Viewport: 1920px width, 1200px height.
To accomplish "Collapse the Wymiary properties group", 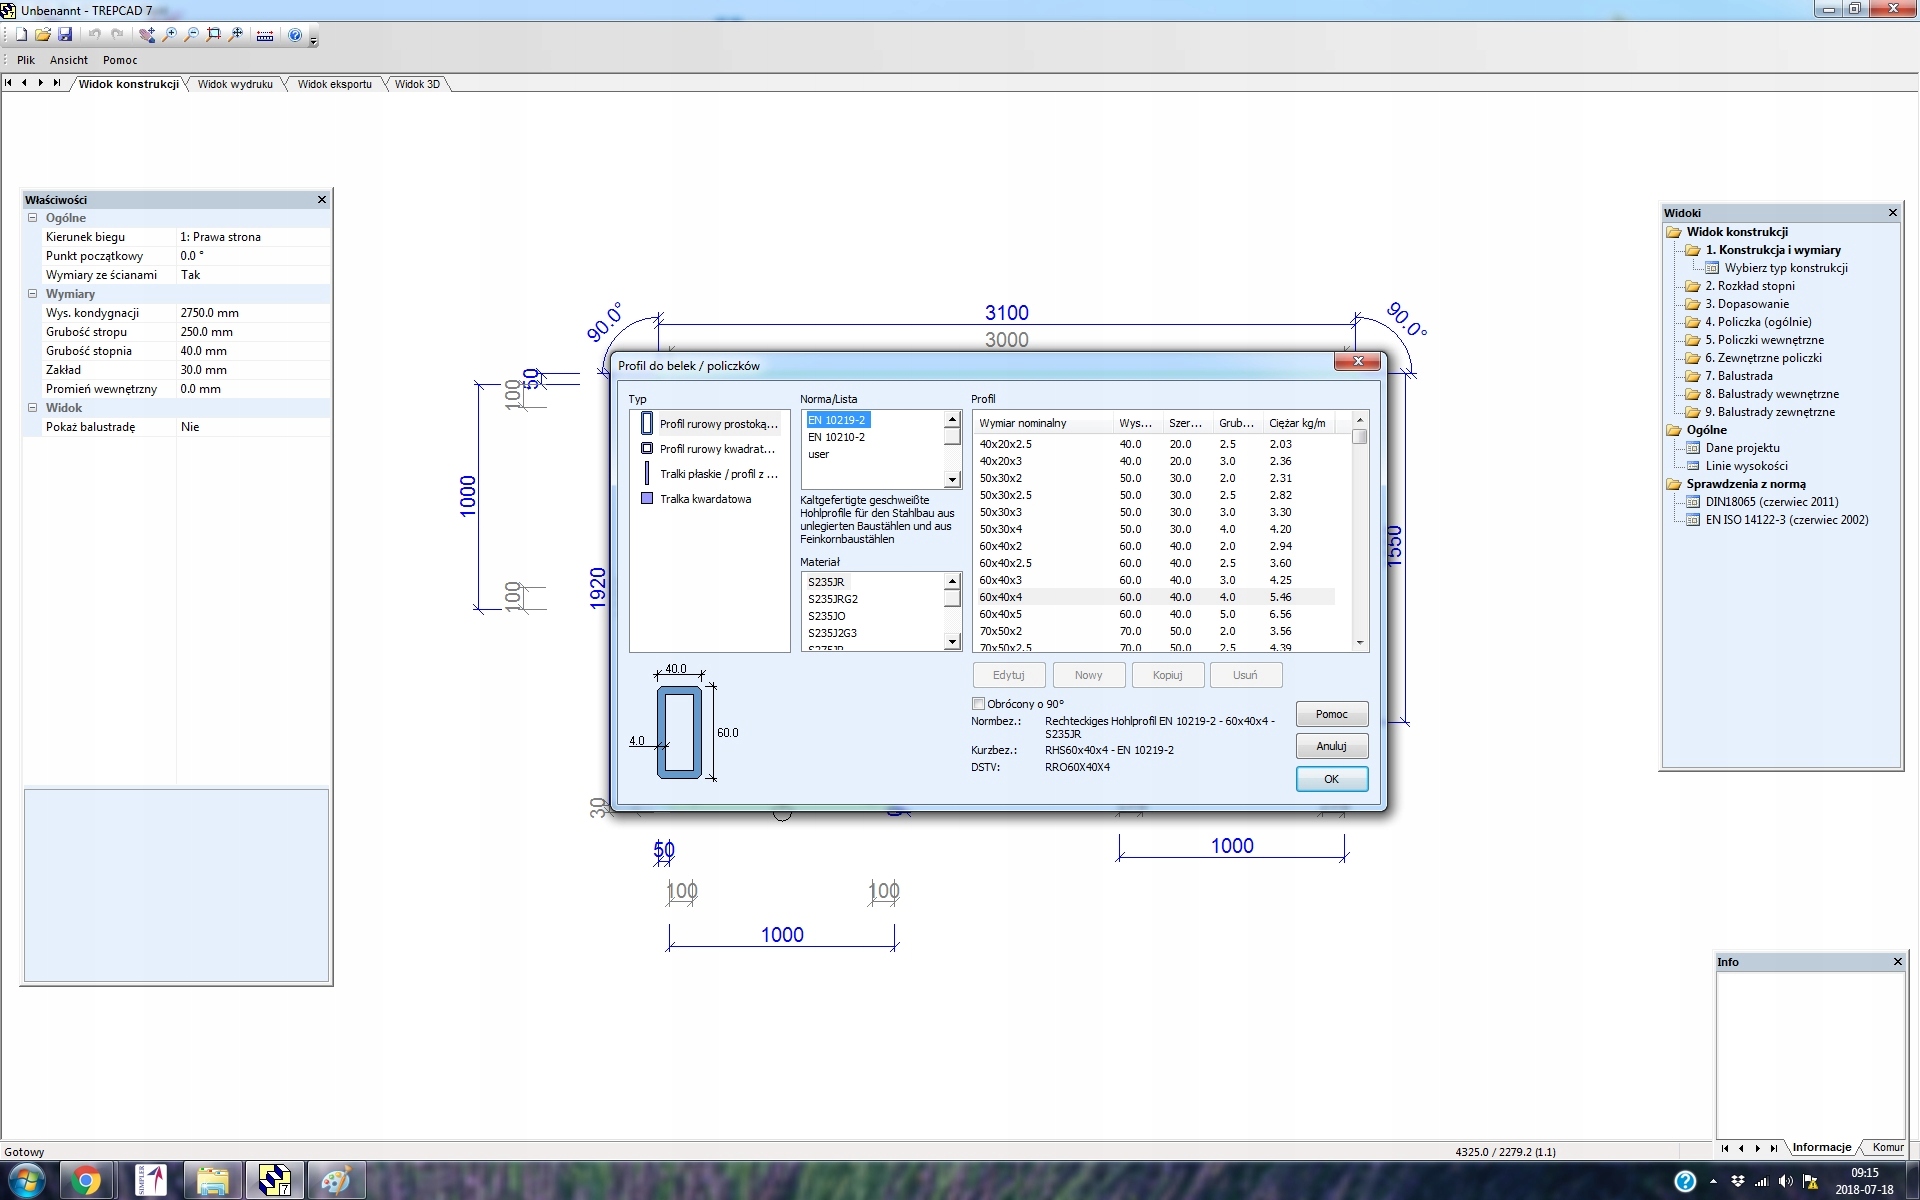I will [32, 294].
